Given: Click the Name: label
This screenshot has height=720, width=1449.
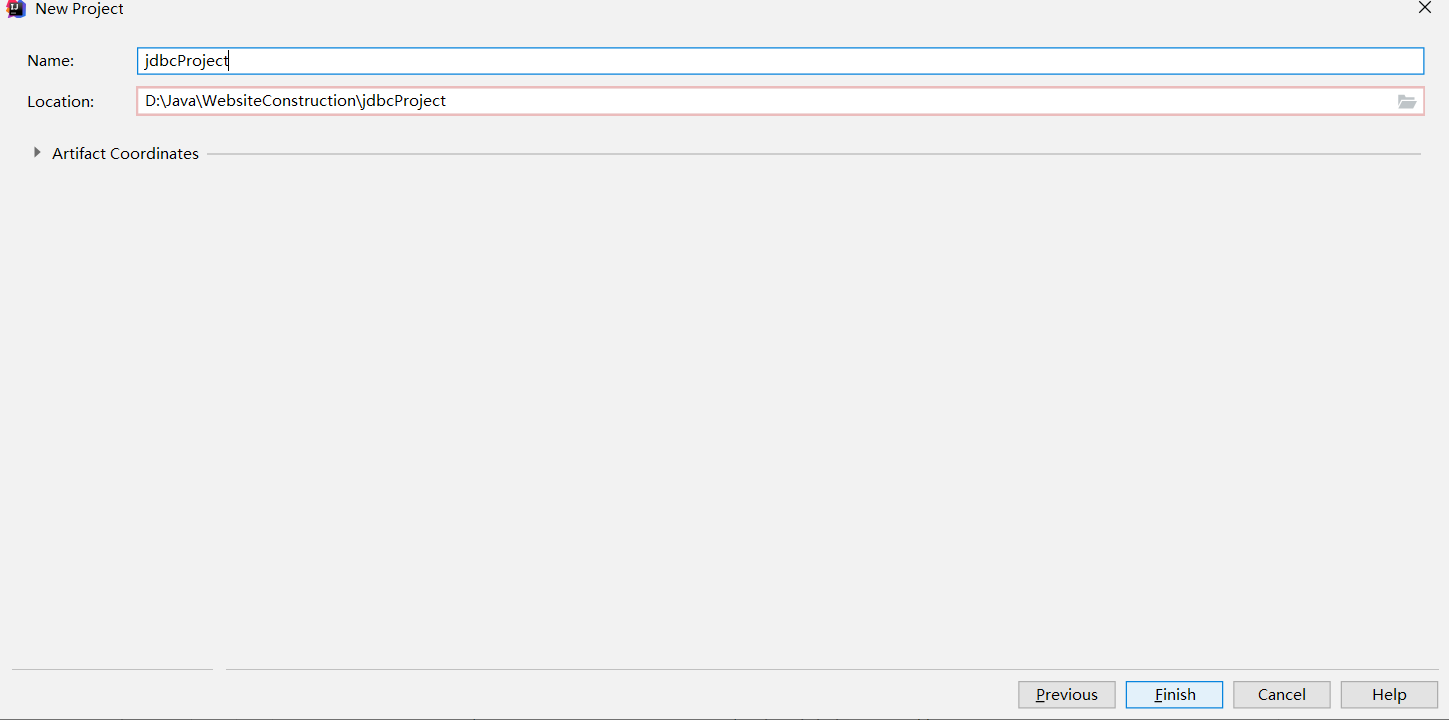Looking at the screenshot, I should coord(51,61).
